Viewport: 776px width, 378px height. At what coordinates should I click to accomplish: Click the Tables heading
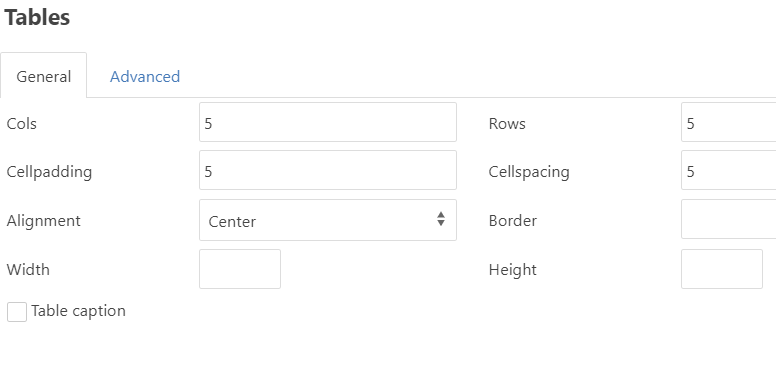coord(37,17)
